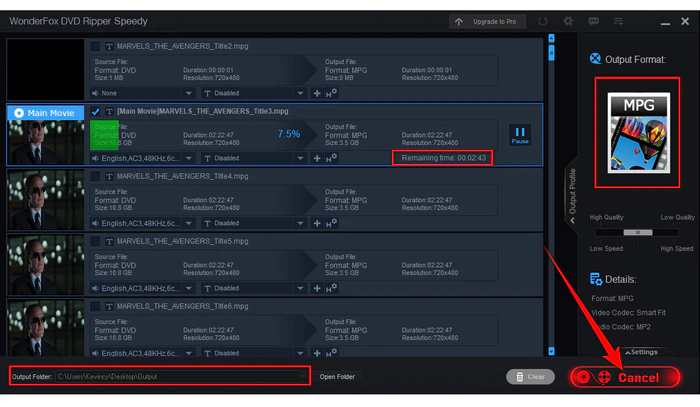The height and width of the screenshot is (407, 700).
Task: Click the rename T icon for Title2.mpg
Action: click(109, 46)
